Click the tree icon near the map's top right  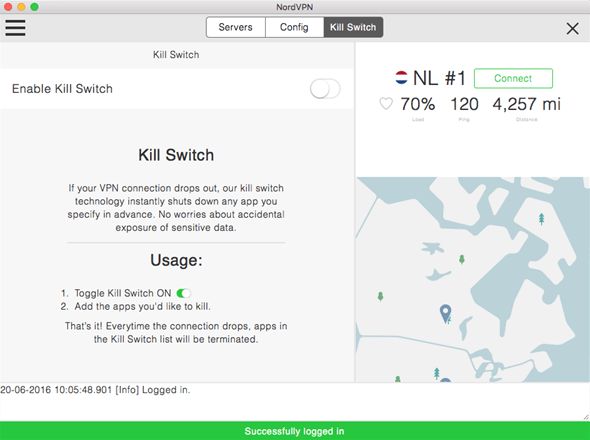tap(541, 219)
